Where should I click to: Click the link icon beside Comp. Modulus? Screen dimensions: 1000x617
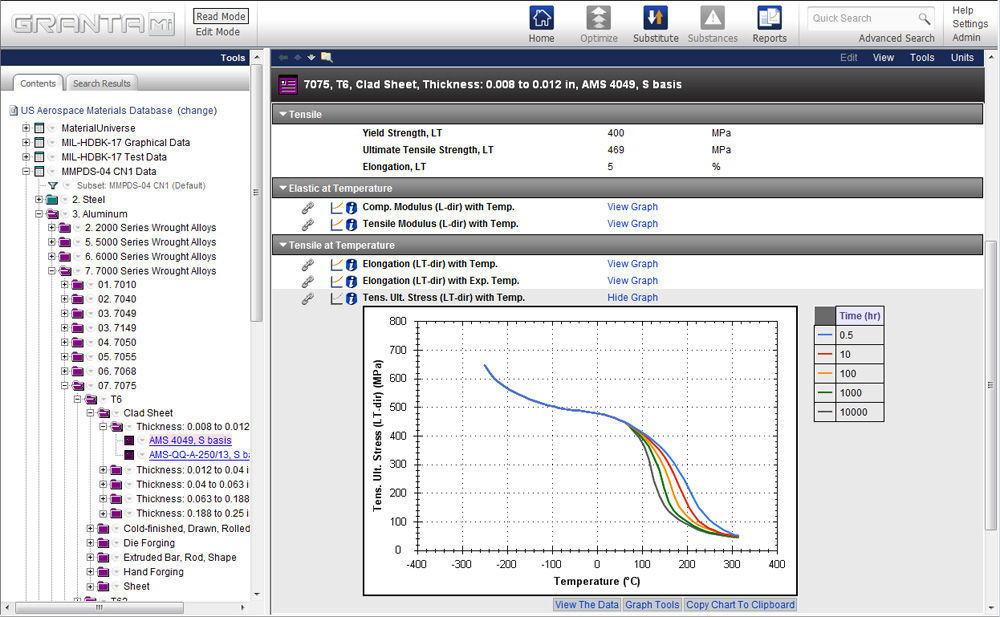point(308,207)
